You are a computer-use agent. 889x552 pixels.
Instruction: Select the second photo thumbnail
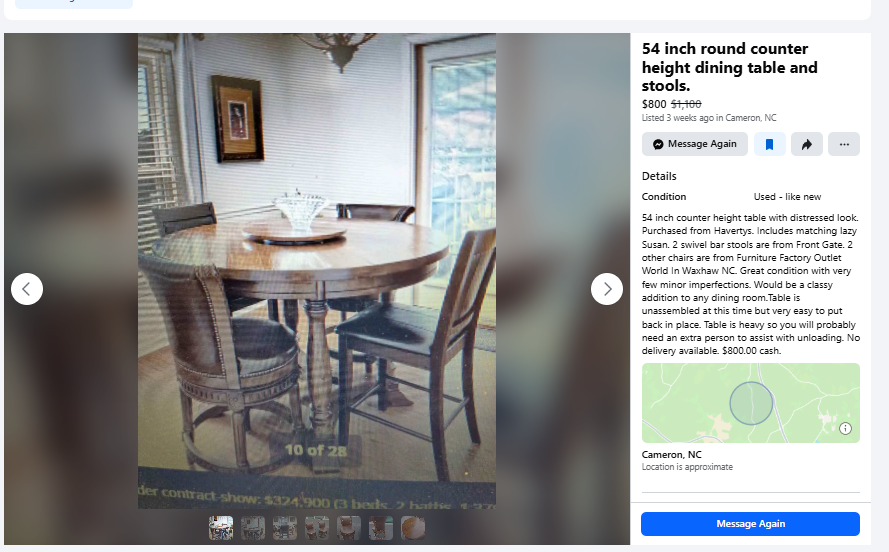coord(253,528)
